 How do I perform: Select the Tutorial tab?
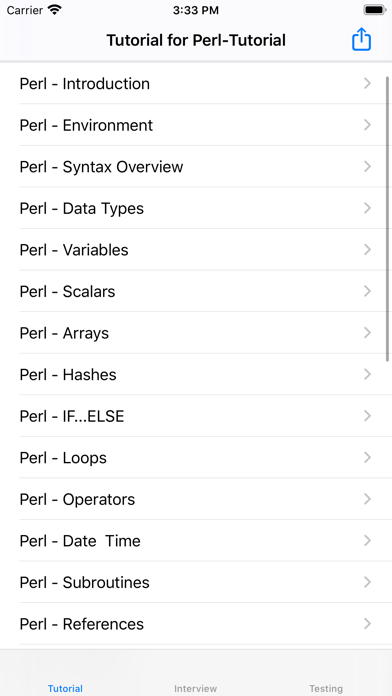click(x=65, y=688)
